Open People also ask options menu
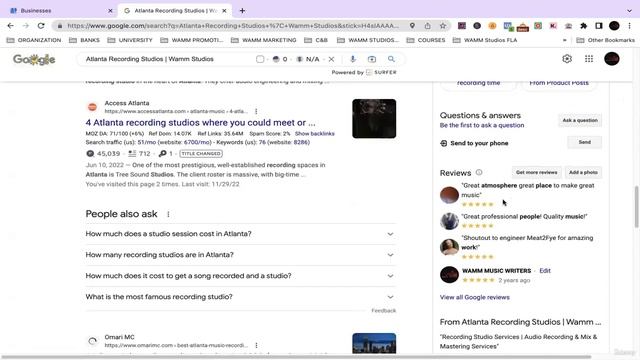 168,214
